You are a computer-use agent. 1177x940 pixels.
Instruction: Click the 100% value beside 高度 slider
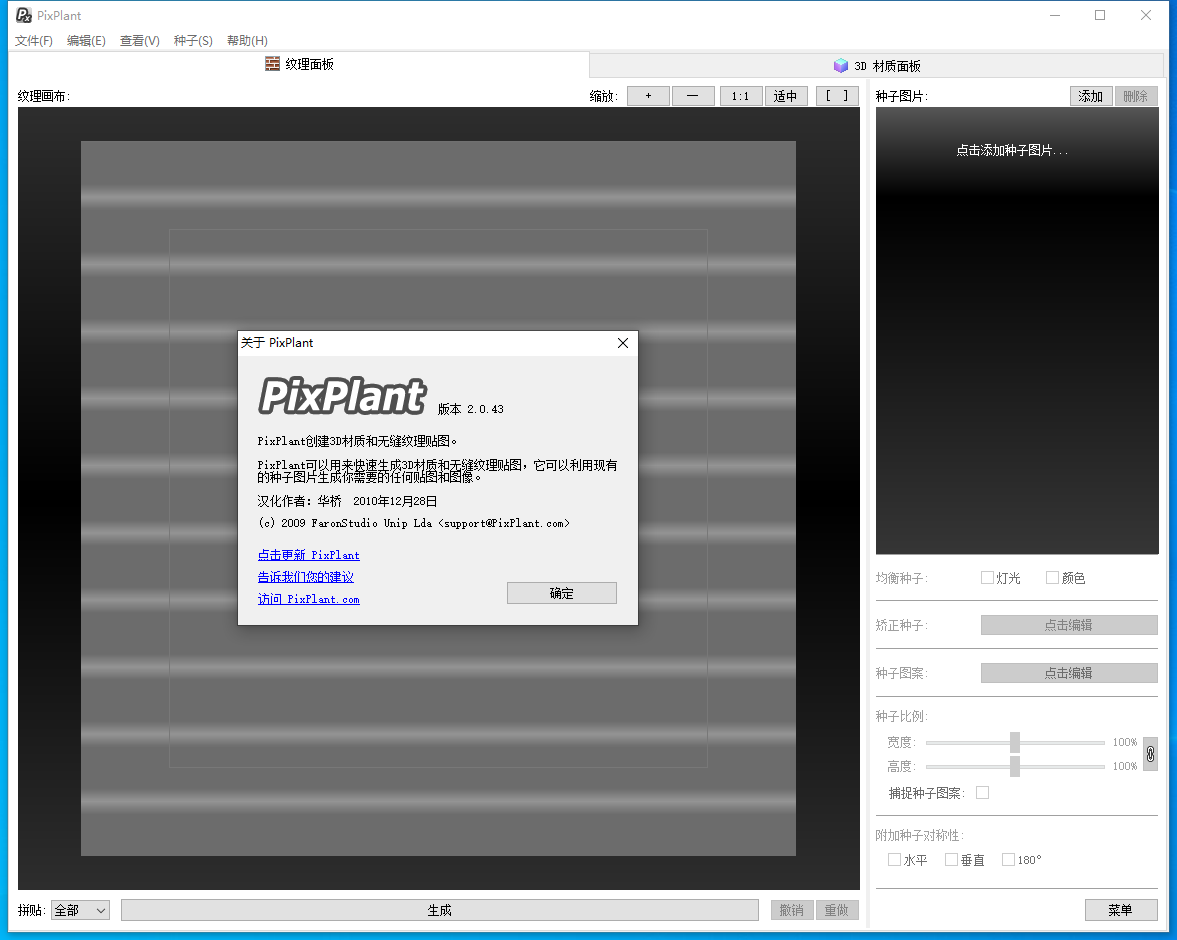1124,766
